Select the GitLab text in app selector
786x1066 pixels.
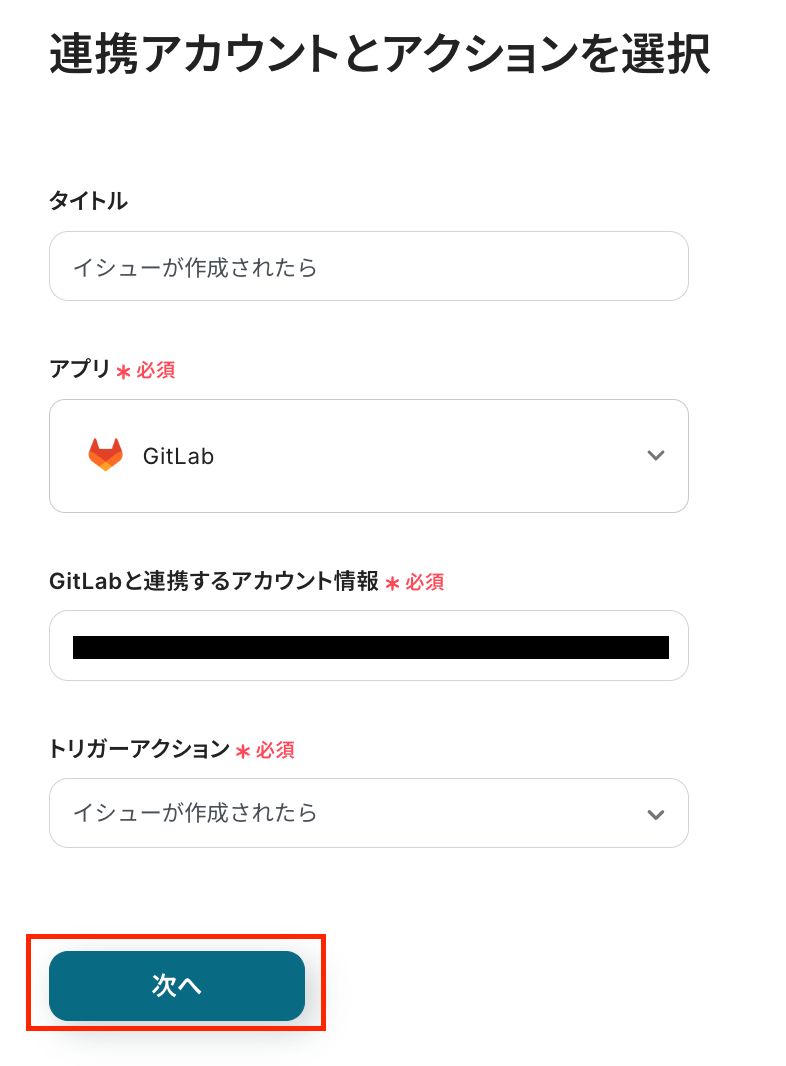[x=178, y=456]
